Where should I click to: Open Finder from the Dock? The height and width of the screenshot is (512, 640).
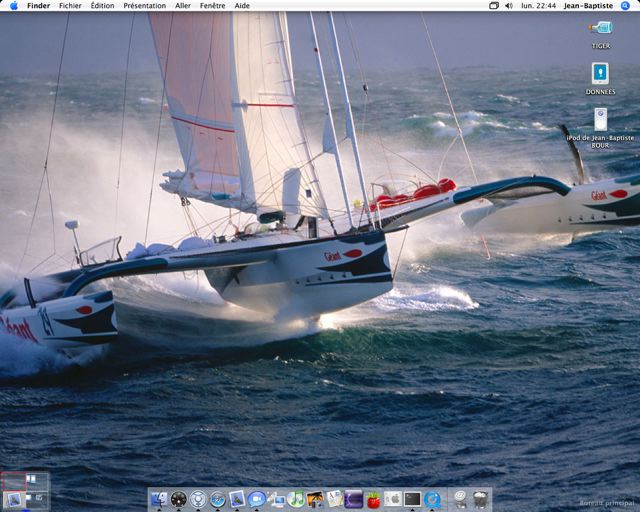pos(159,498)
